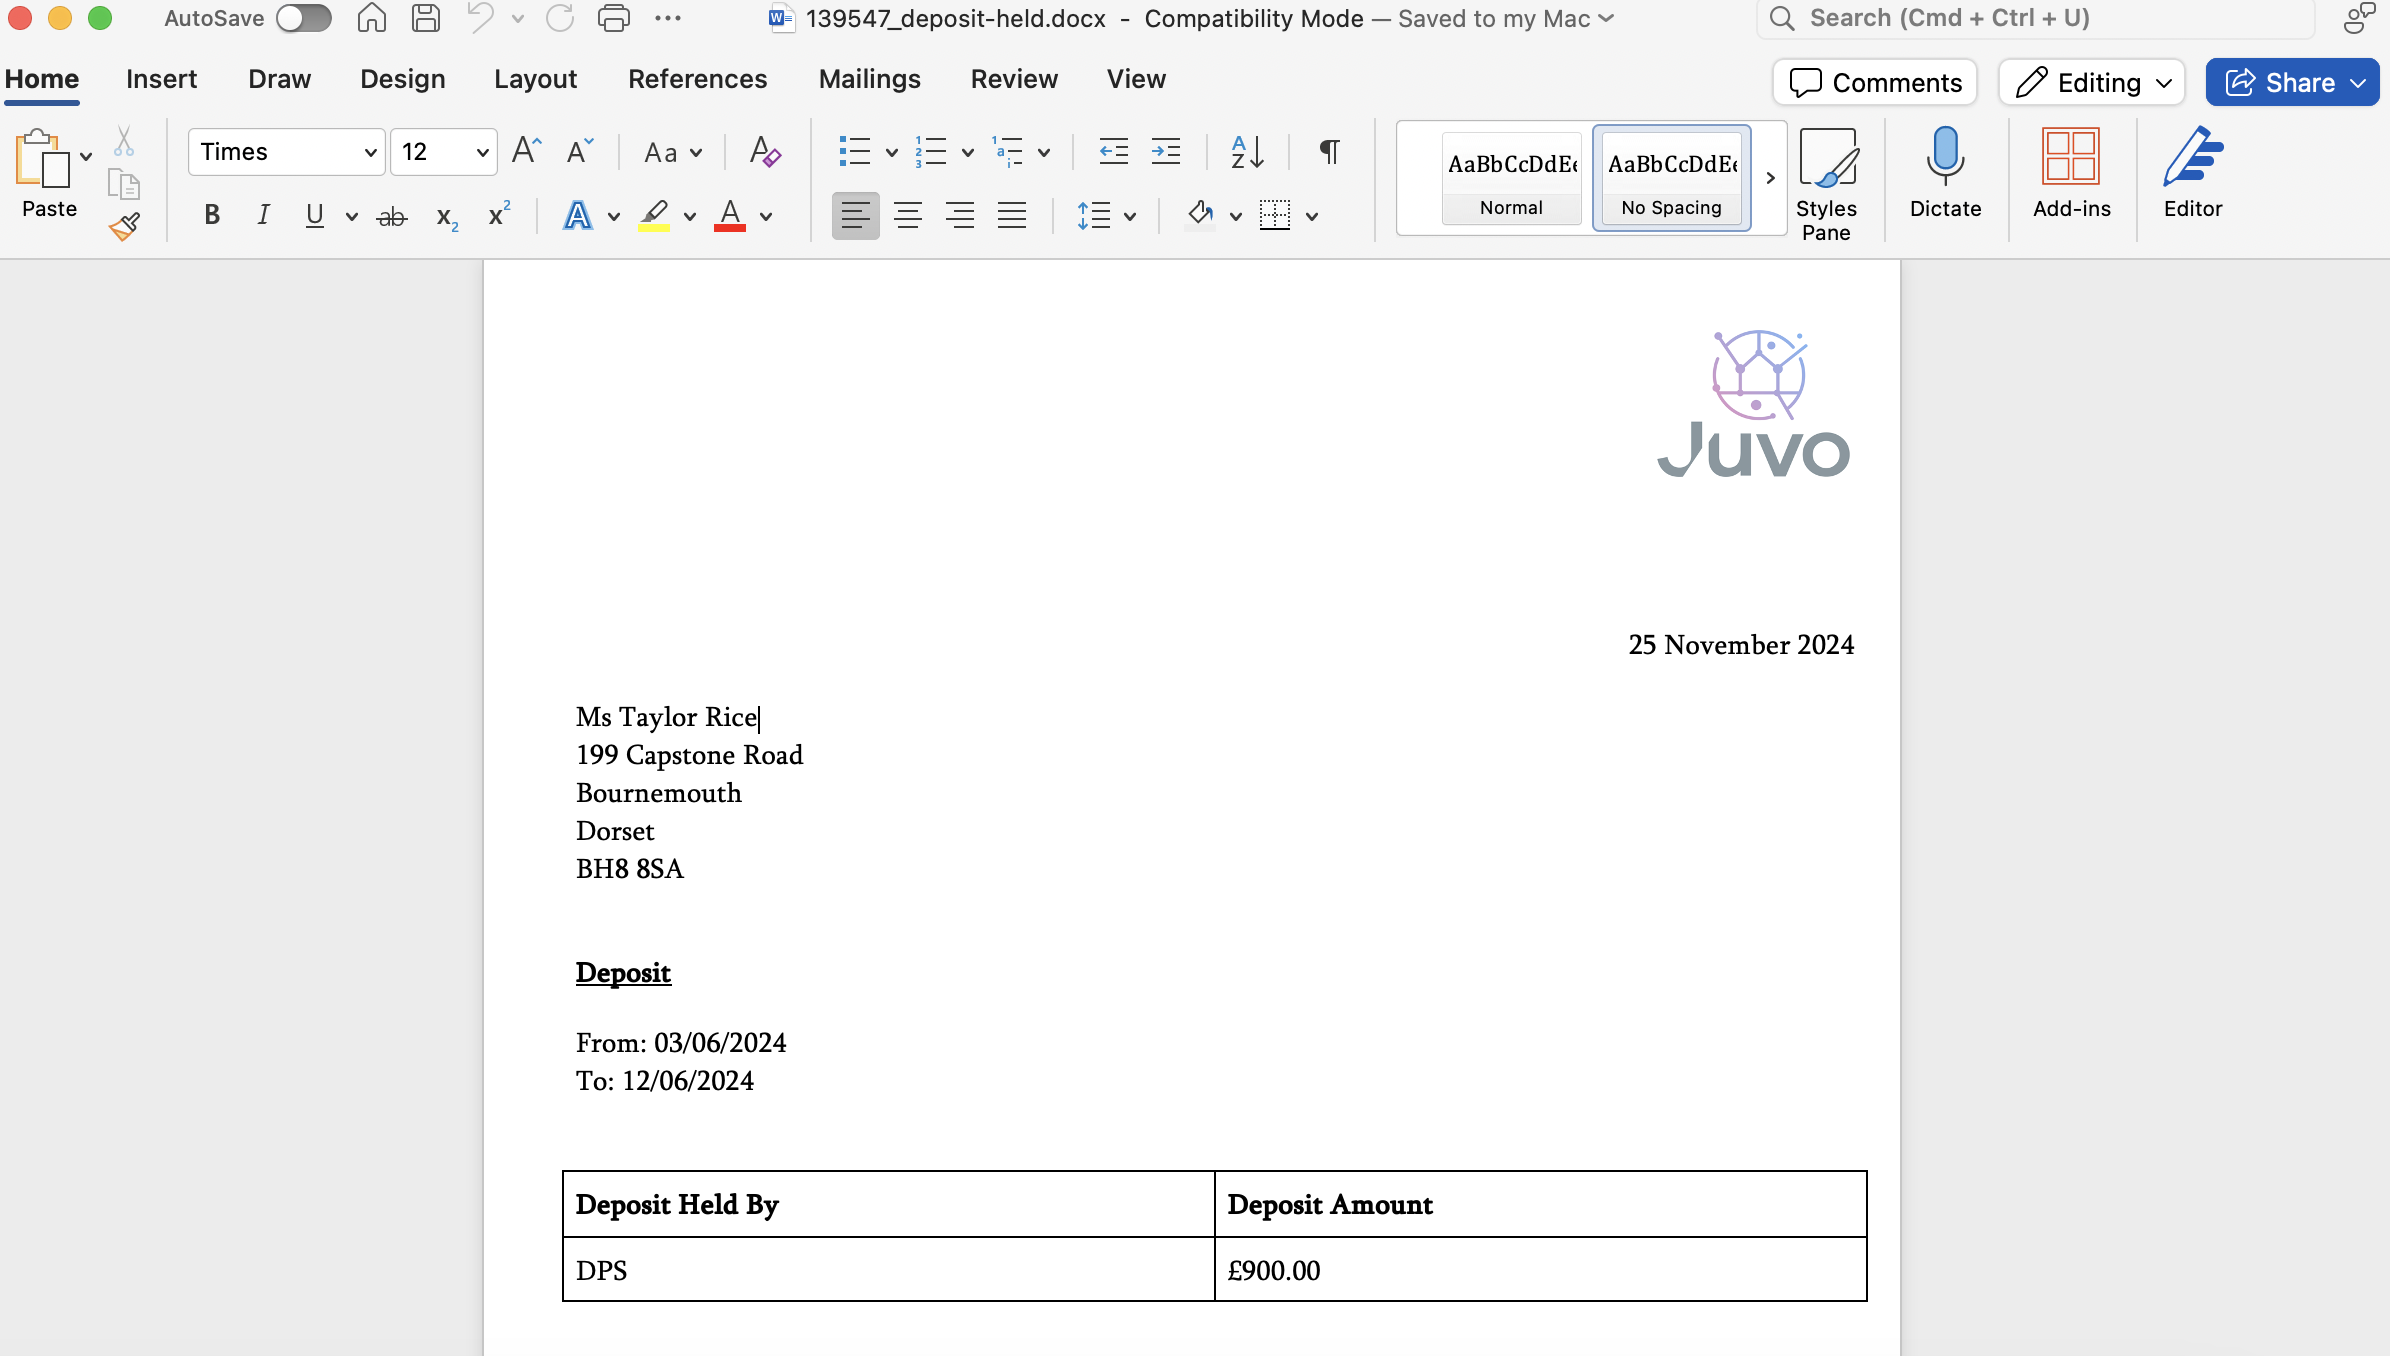This screenshot has width=2390, height=1356.
Task: Toggle the AutoSave switch on
Action: click(303, 18)
